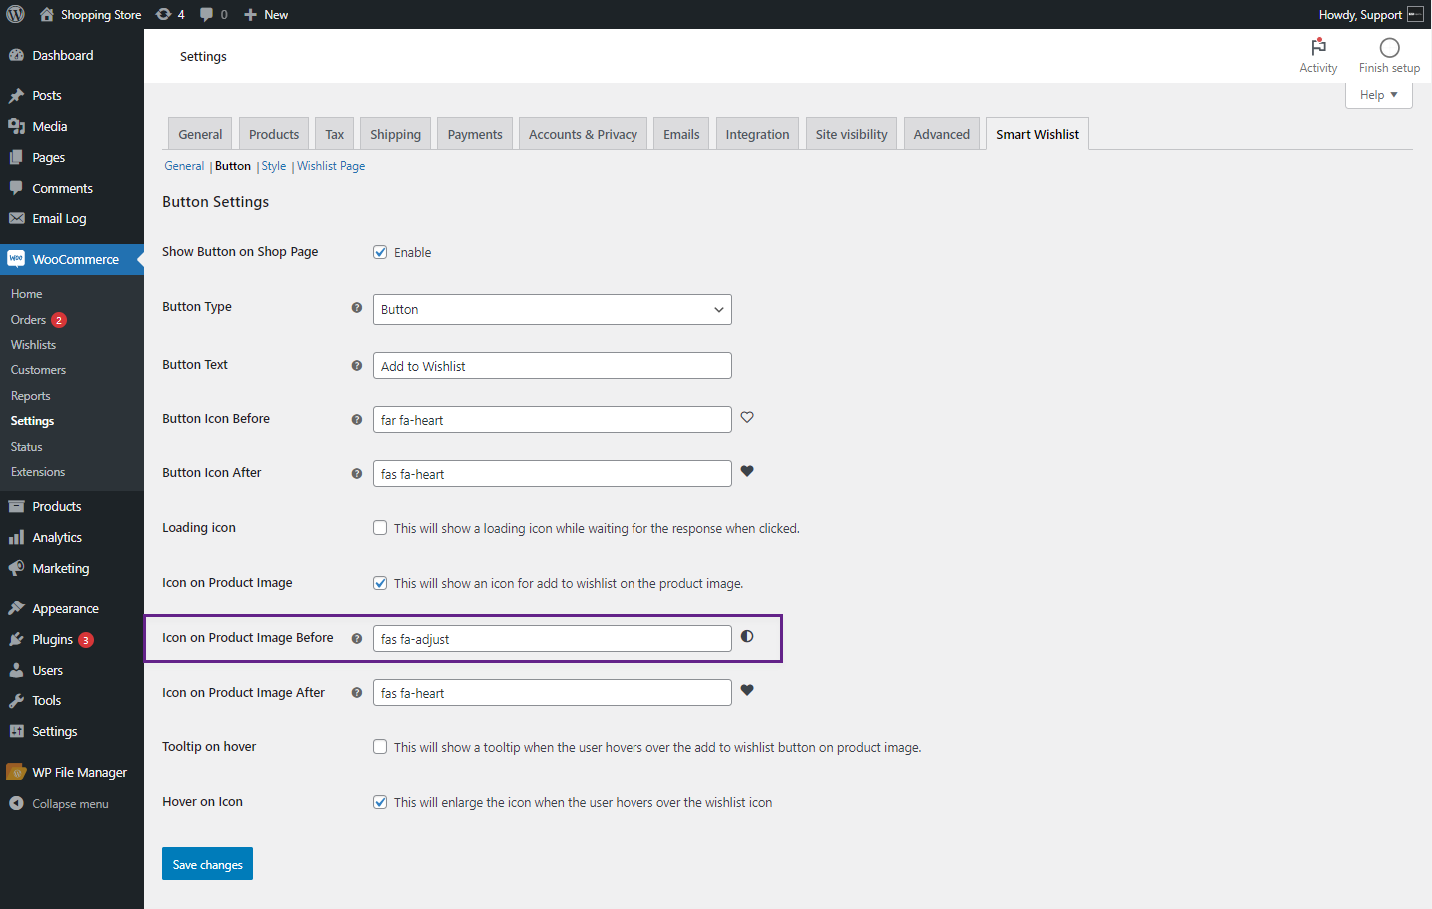This screenshot has width=1432, height=909.
Task: Switch to the General settings tab
Action: [x=200, y=134]
